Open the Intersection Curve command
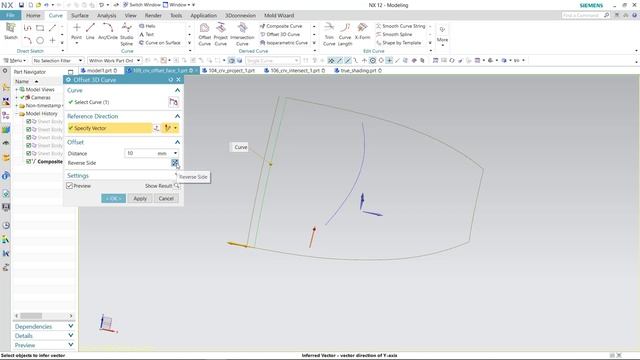Image resolution: width=640 pixels, height=360 pixels. 242,34
